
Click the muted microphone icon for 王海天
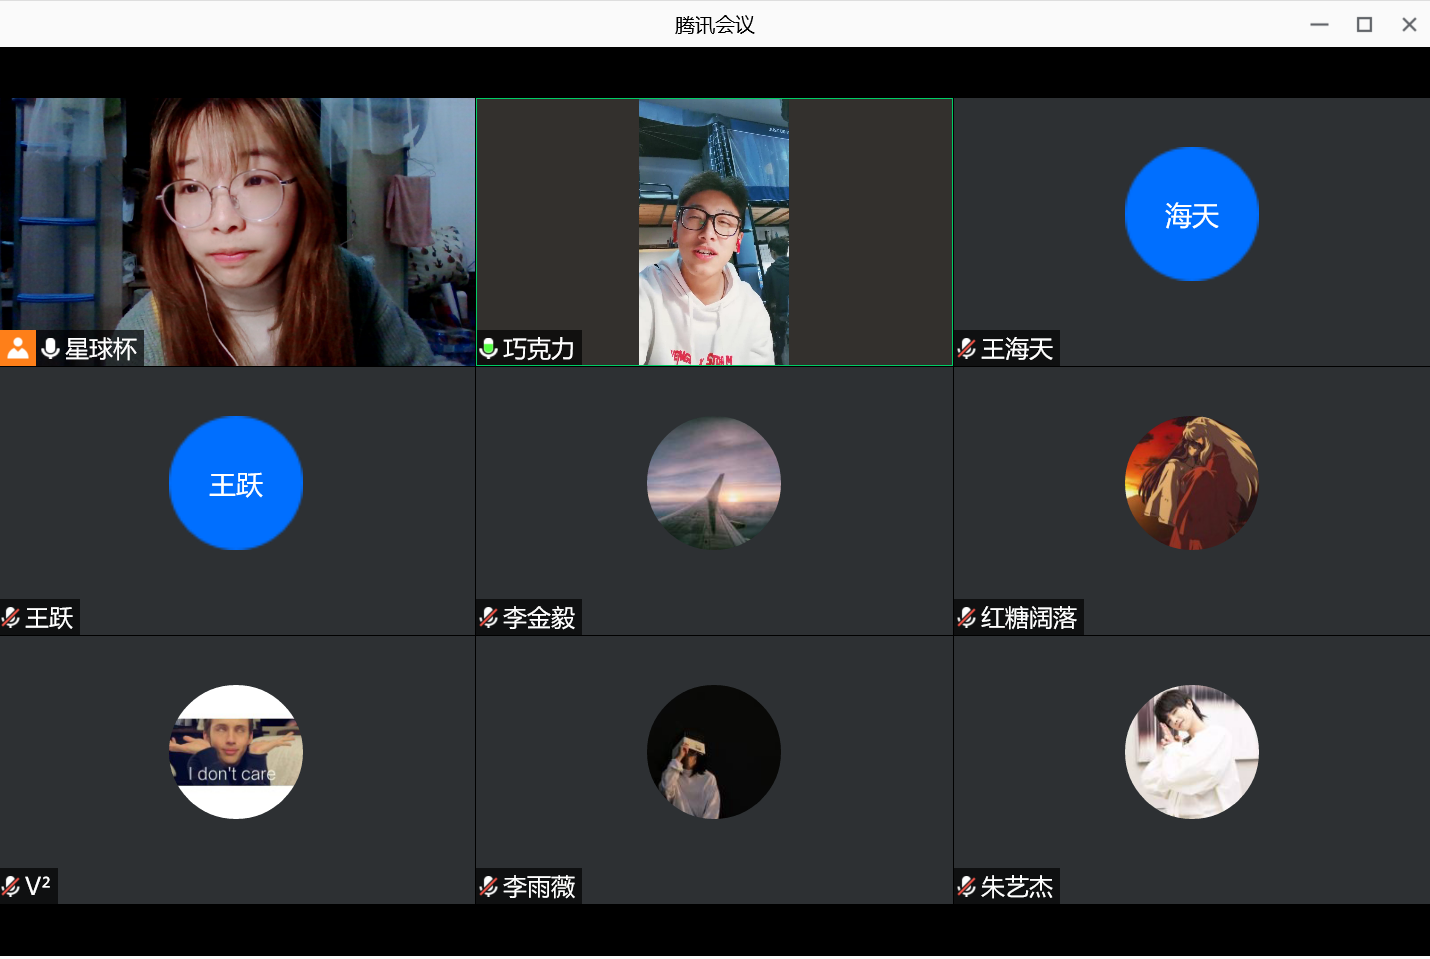point(966,348)
